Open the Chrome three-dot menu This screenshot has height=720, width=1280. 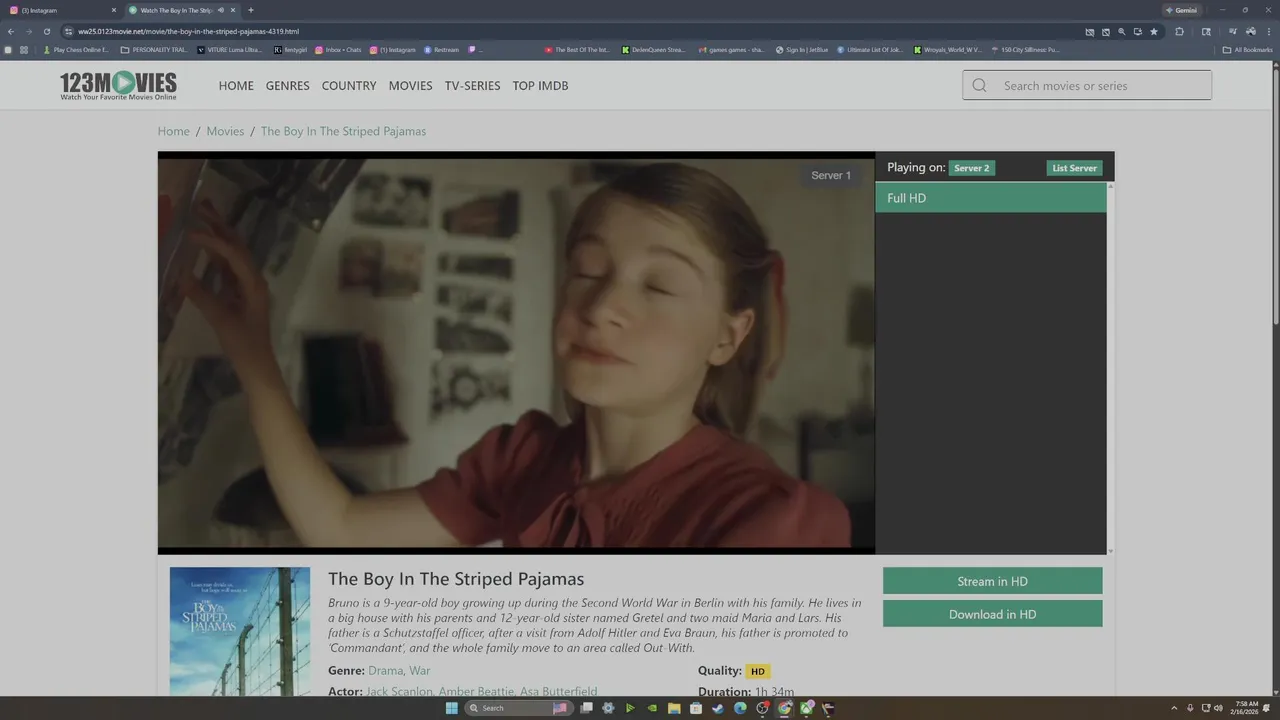(1268, 31)
